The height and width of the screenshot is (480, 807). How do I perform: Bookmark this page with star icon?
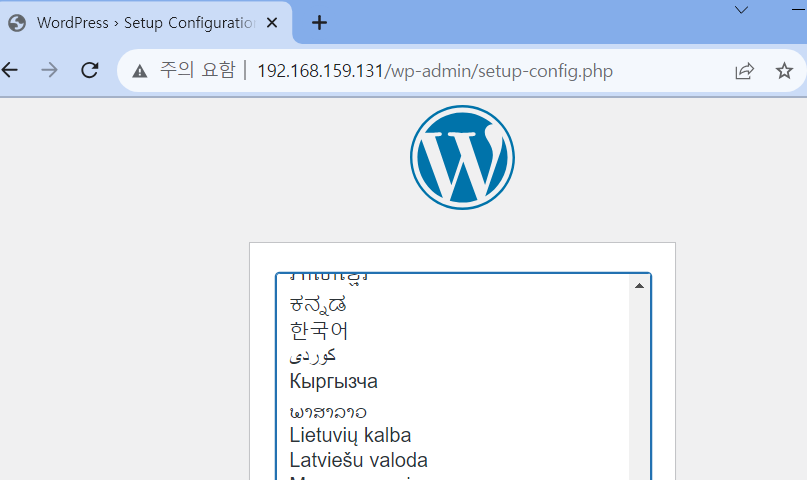click(x=784, y=70)
